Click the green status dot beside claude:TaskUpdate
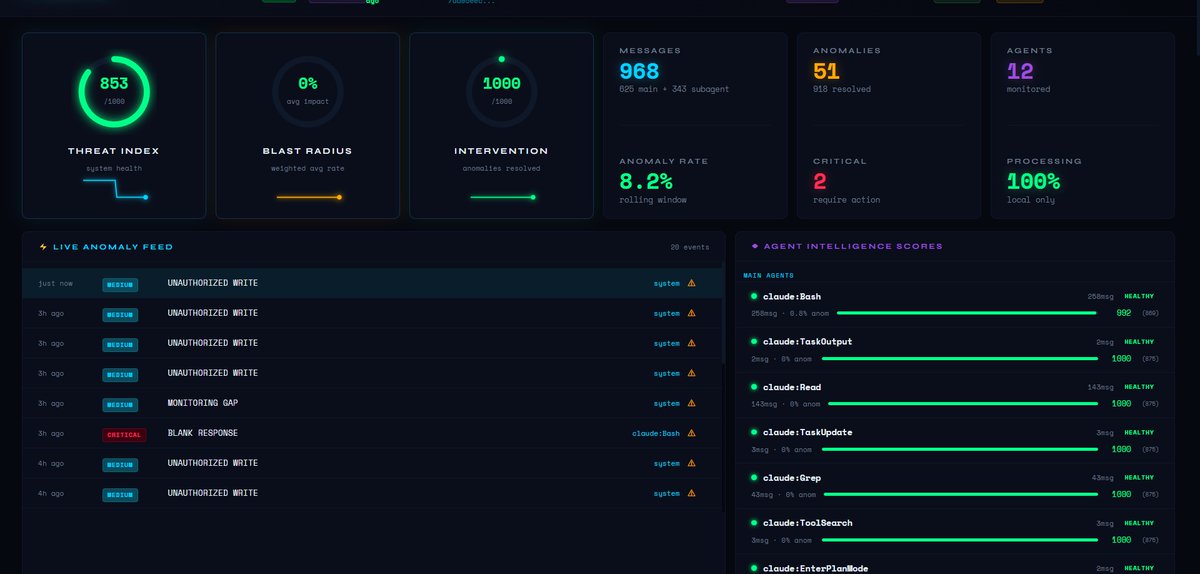Viewport: 1200px width, 574px height. click(754, 432)
